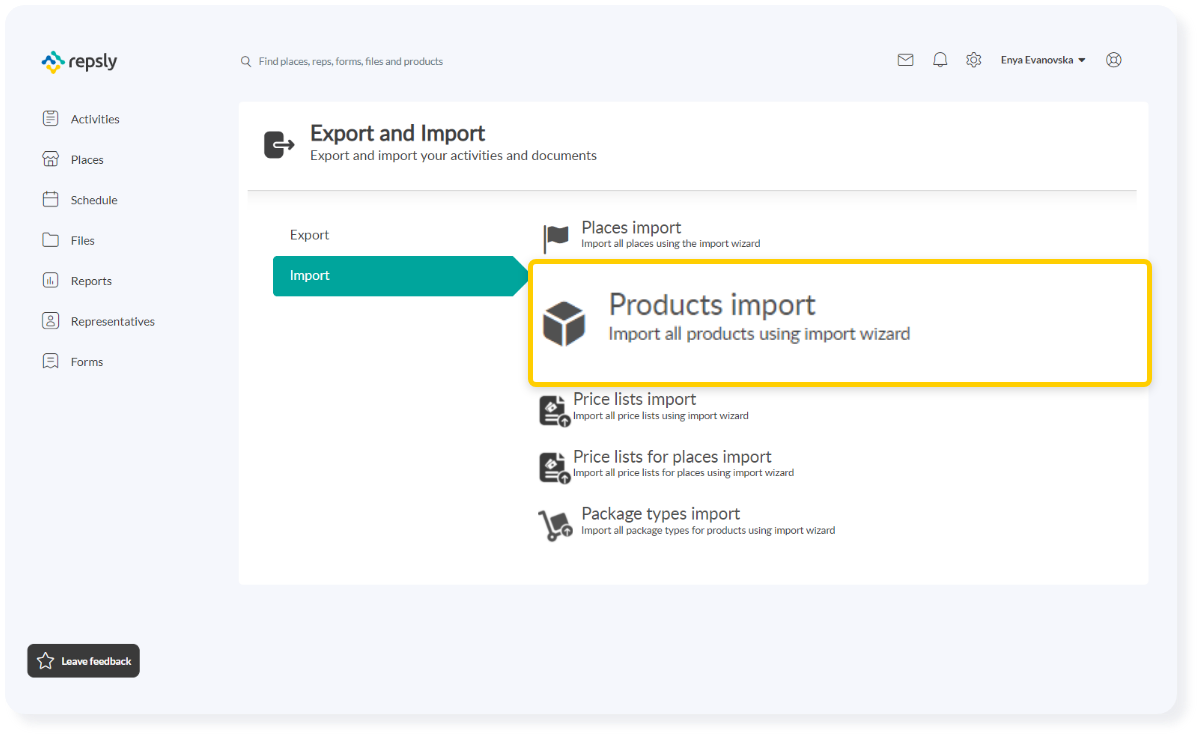The height and width of the screenshot is (739, 1202).
Task: Switch to the Export tab
Action: pos(310,235)
